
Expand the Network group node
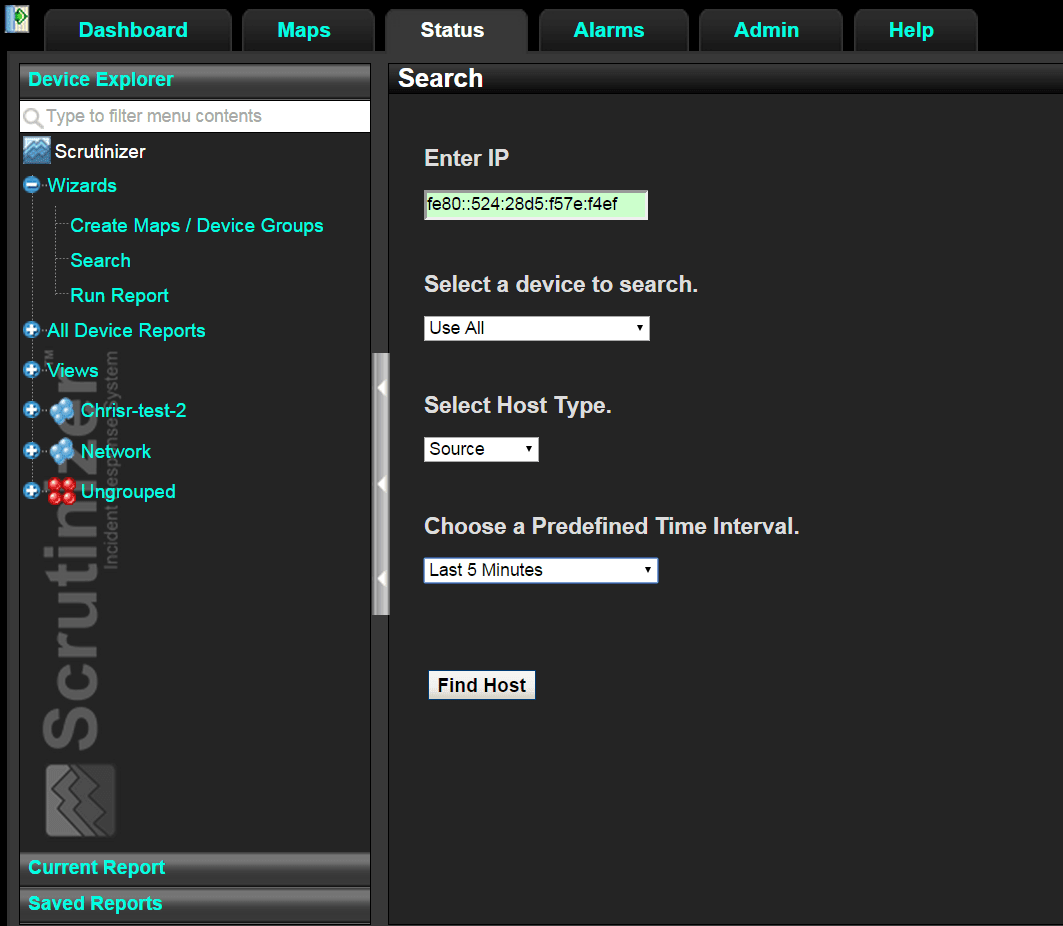coord(31,450)
